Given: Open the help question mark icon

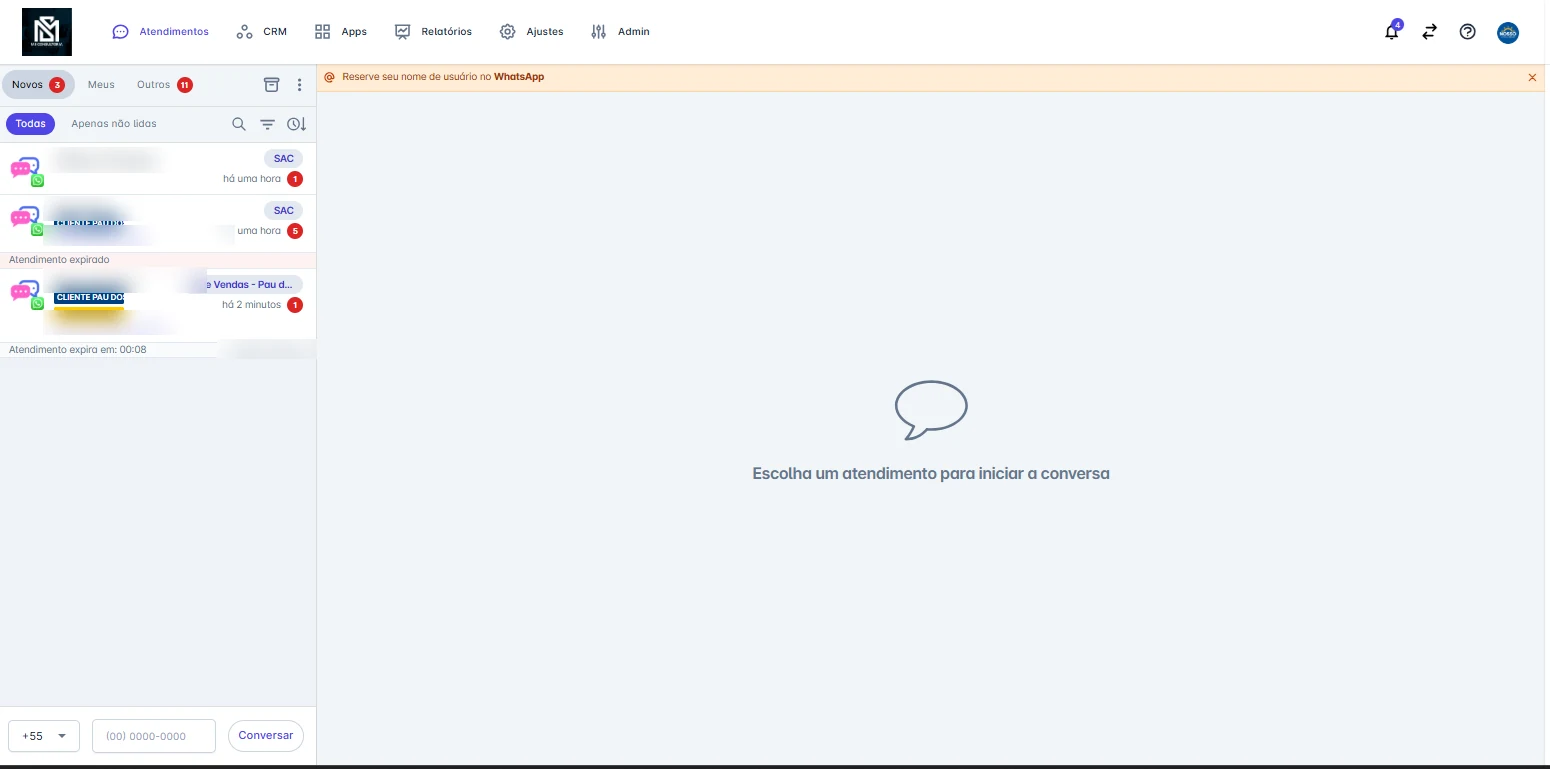Looking at the screenshot, I should click(x=1467, y=32).
